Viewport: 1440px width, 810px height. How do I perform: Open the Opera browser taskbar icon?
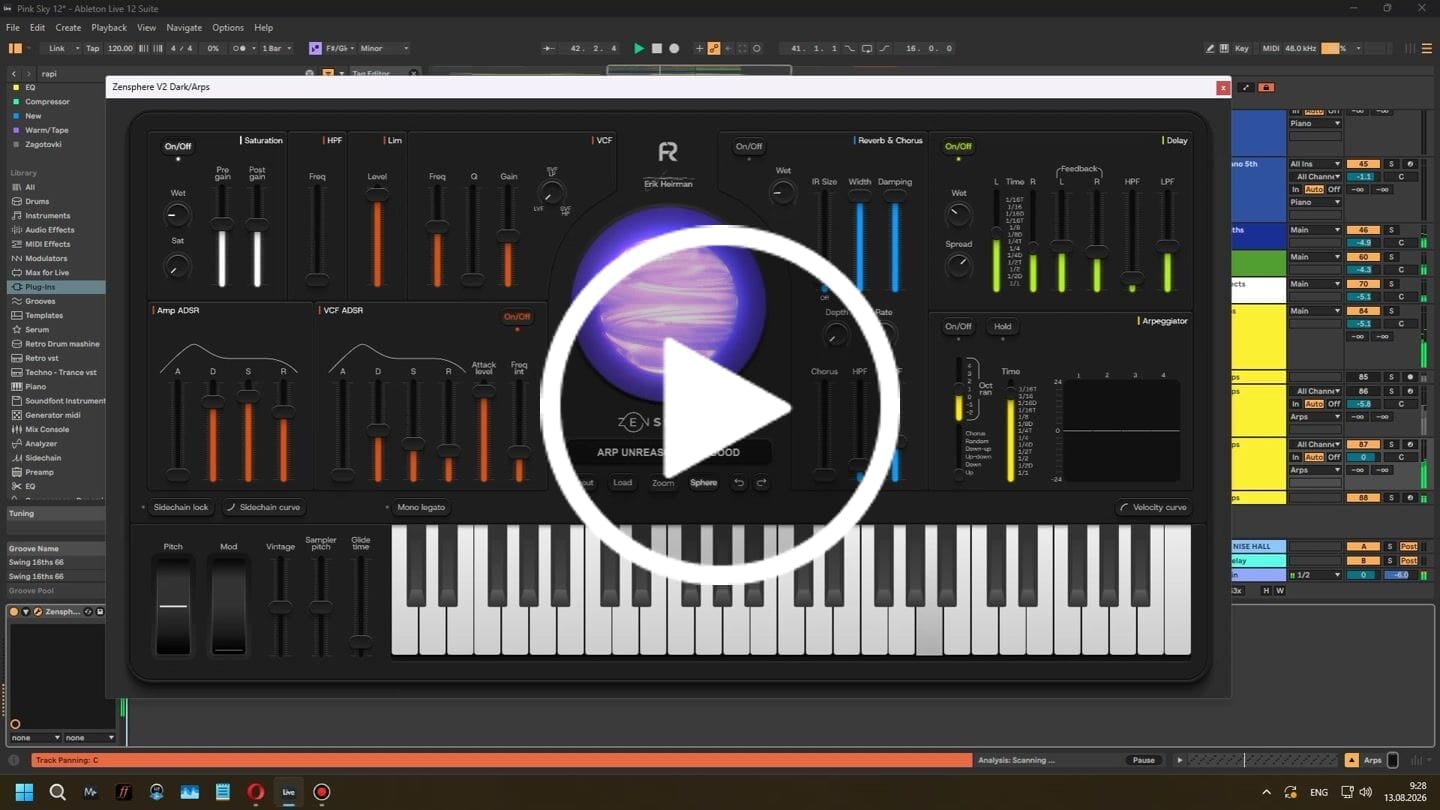[x=255, y=792]
